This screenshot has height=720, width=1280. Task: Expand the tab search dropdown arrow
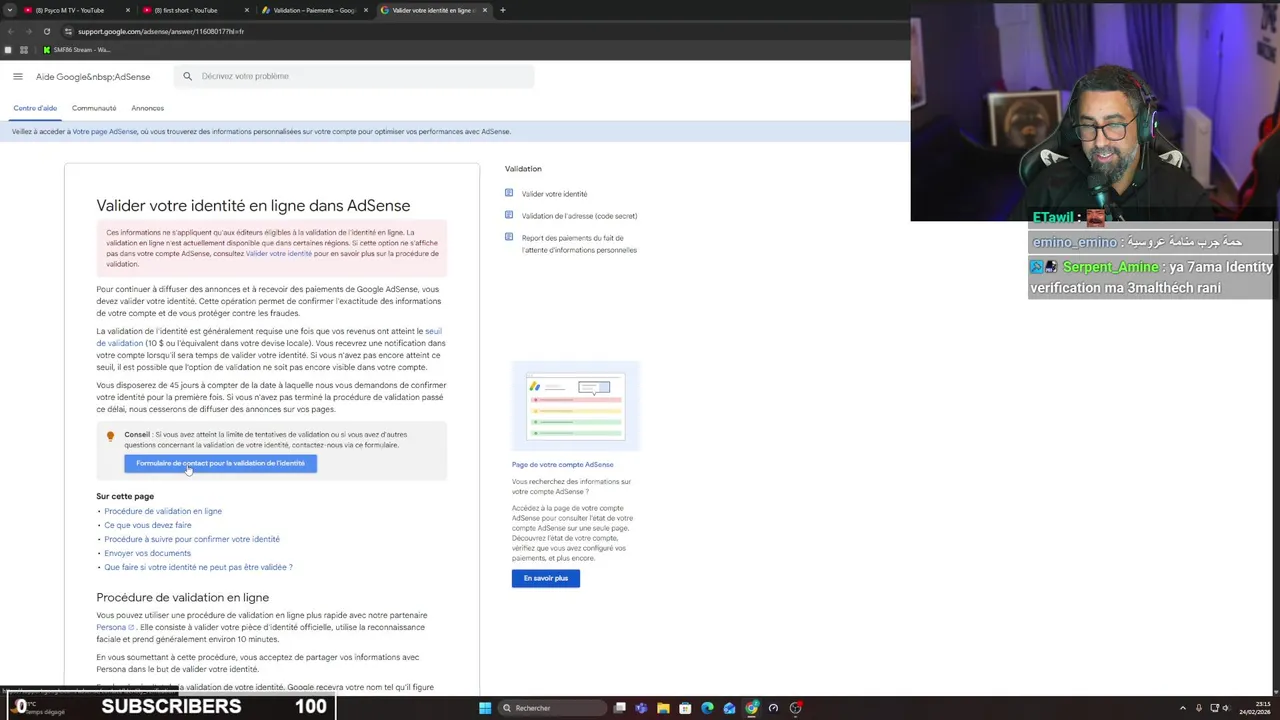[x=8, y=10]
